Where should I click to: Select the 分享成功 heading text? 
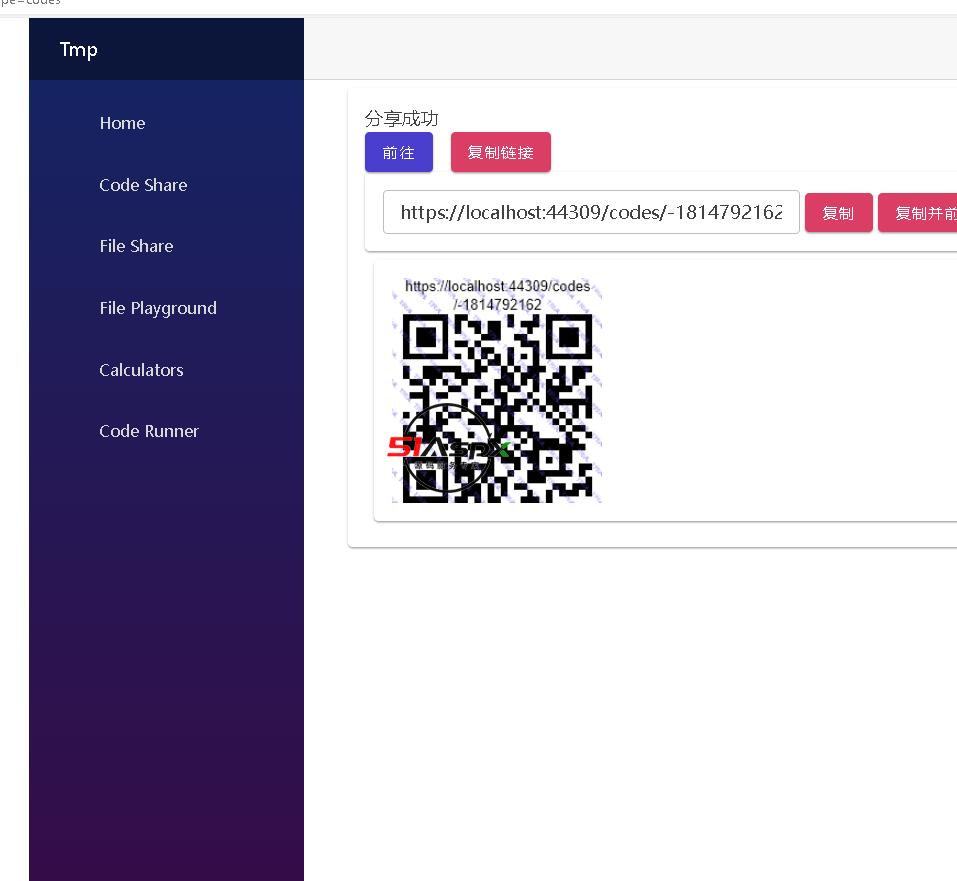click(x=401, y=118)
